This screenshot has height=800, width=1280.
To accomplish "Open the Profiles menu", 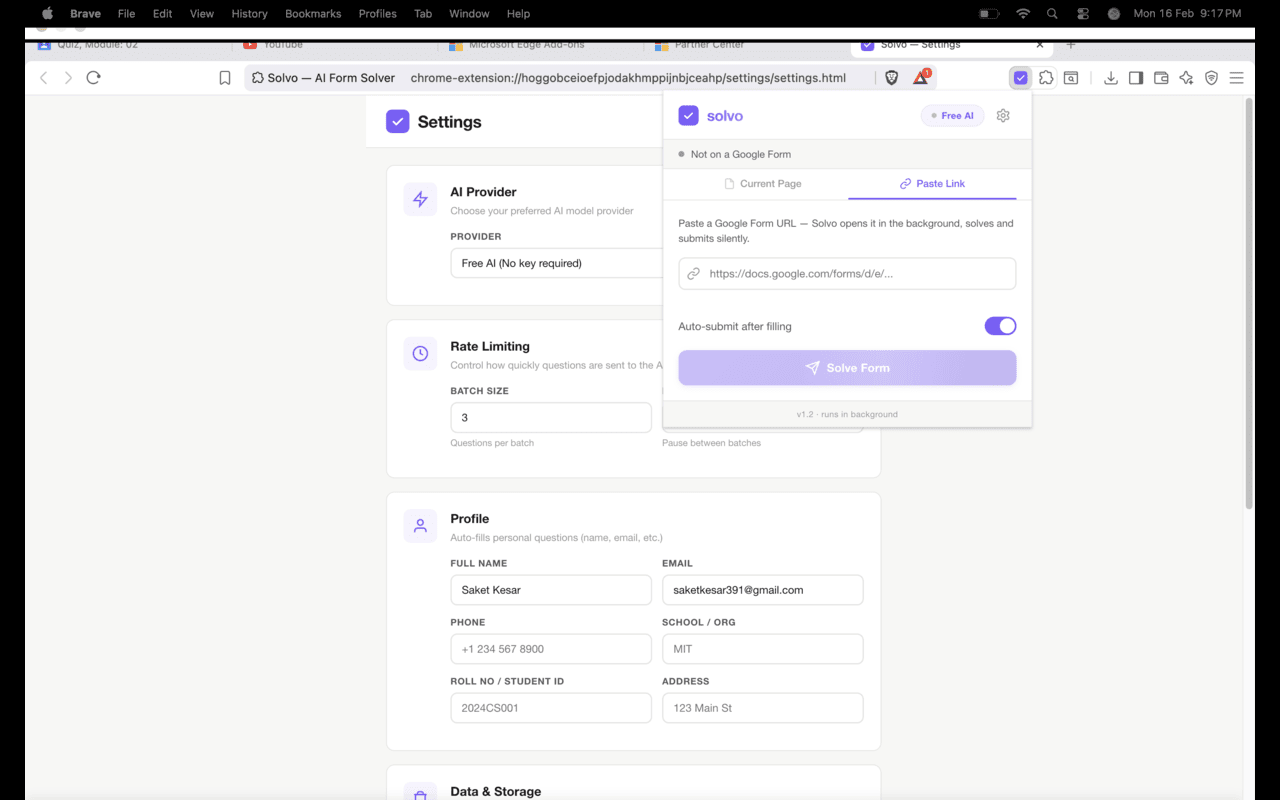I will [378, 14].
